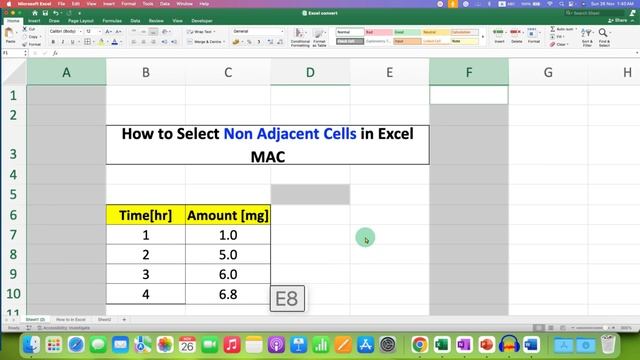
Task: Switch to Page Layout view in status bar
Action: point(551,328)
